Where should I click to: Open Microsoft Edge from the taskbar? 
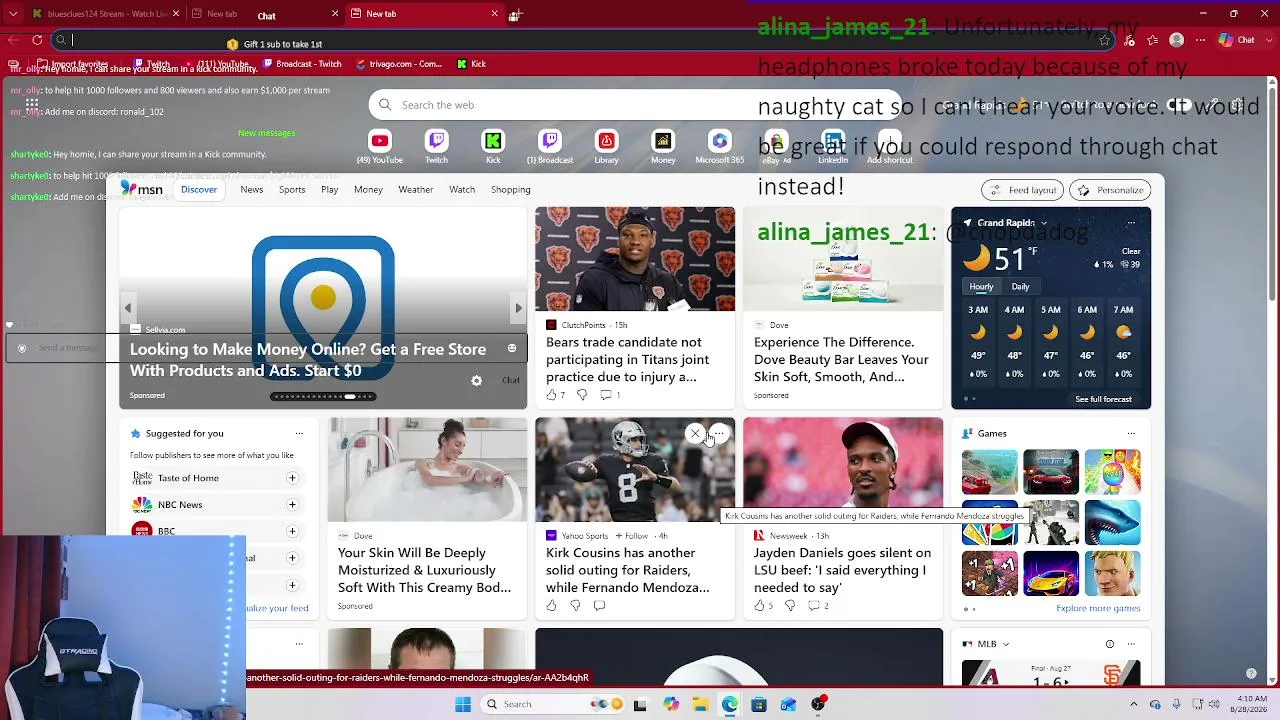coord(730,704)
